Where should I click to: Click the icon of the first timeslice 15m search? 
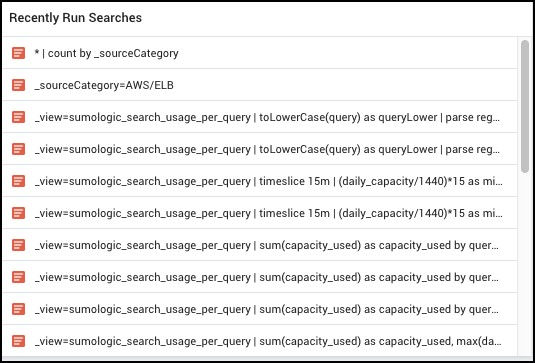click(x=18, y=181)
